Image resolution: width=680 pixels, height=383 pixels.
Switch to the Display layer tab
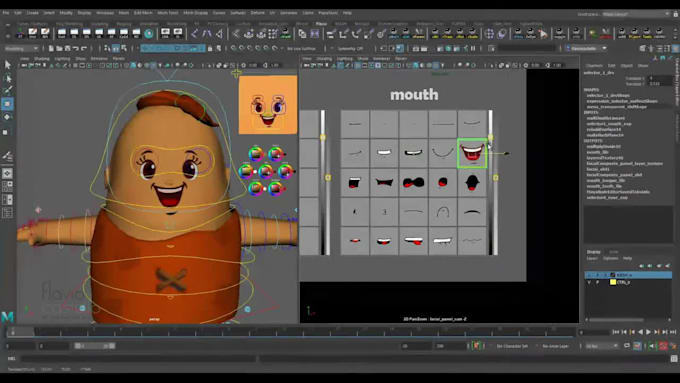pyautogui.click(x=594, y=252)
